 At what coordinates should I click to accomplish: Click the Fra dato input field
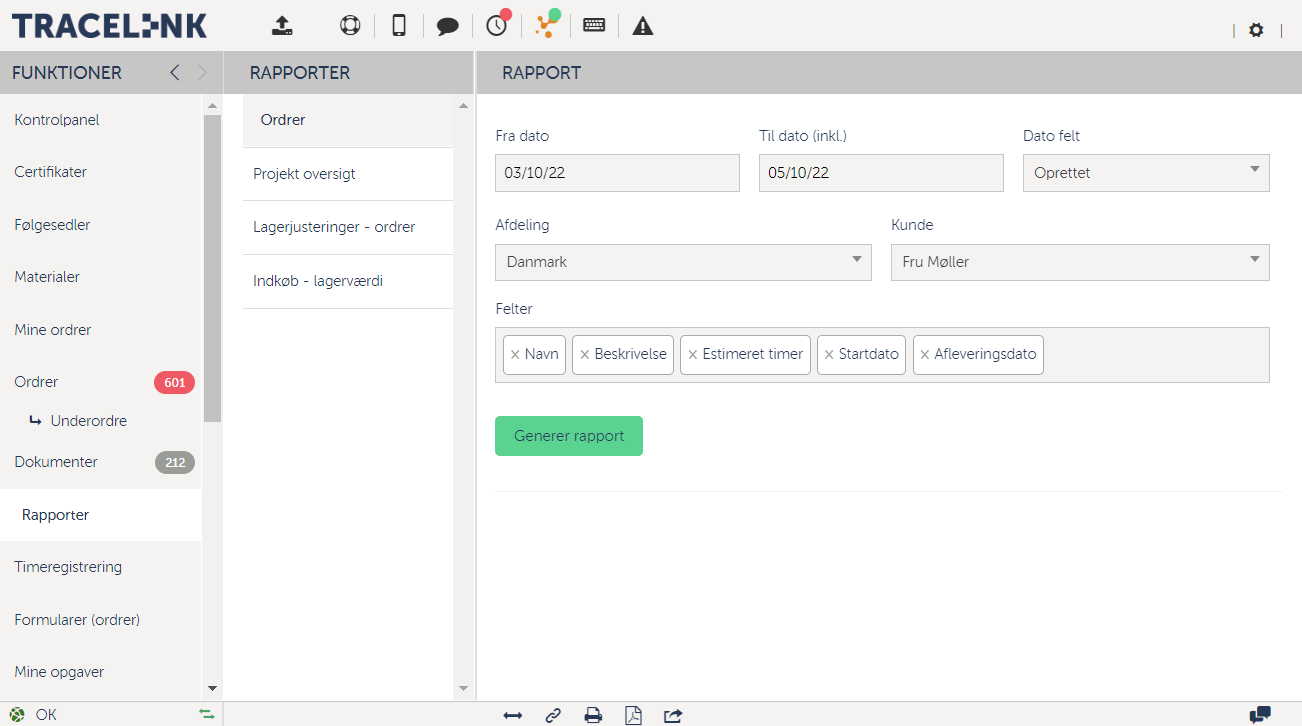point(617,173)
